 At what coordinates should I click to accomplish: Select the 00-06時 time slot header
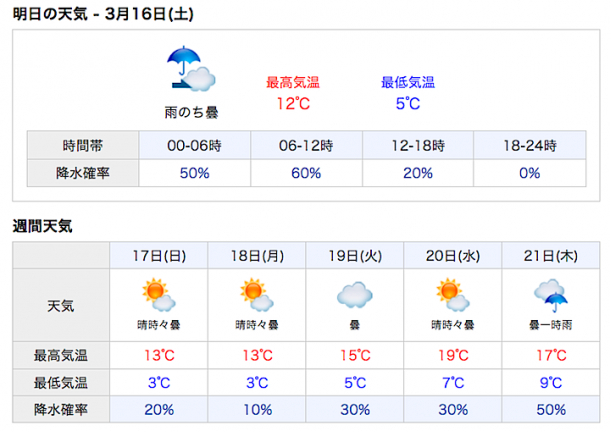point(195,145)
